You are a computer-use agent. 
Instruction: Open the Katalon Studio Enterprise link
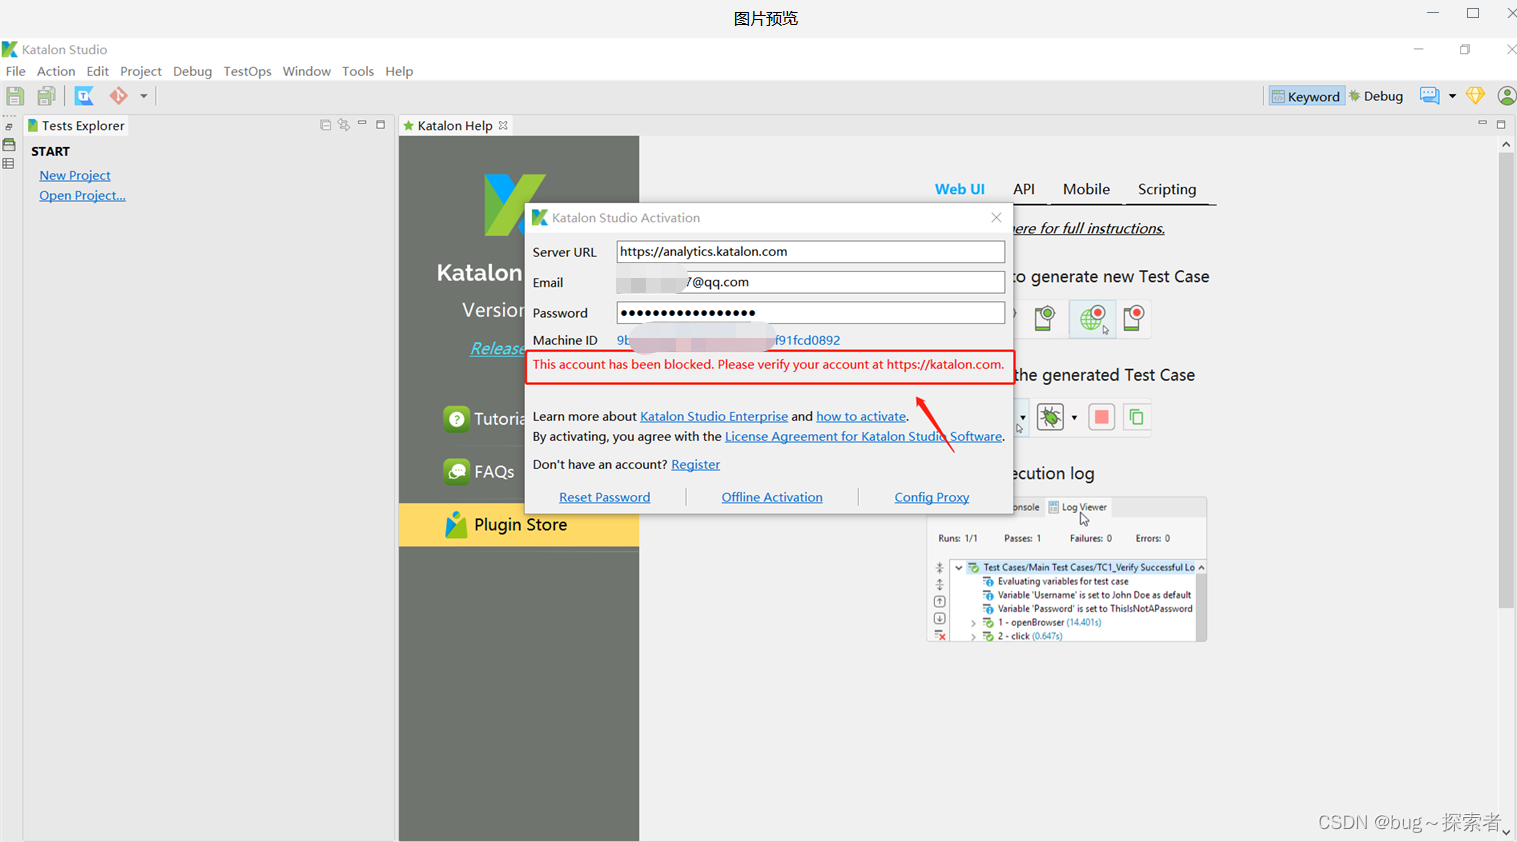pos(714,416)
